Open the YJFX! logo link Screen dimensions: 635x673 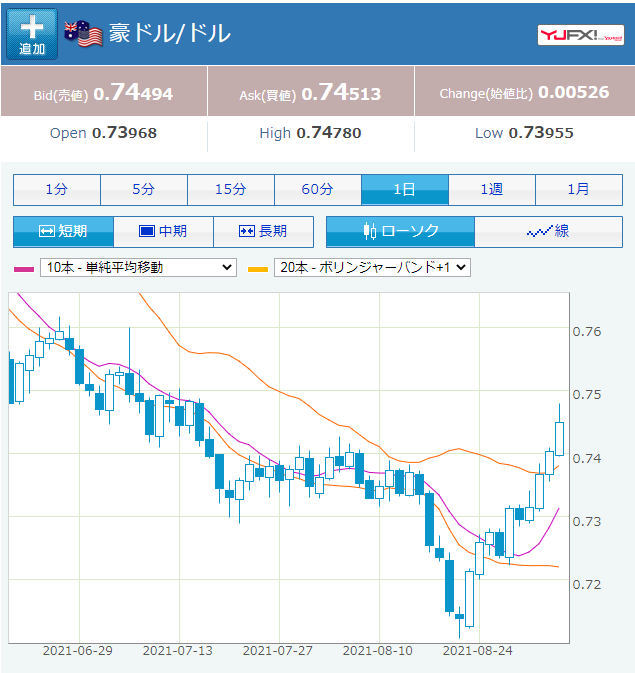click(580, 35)
